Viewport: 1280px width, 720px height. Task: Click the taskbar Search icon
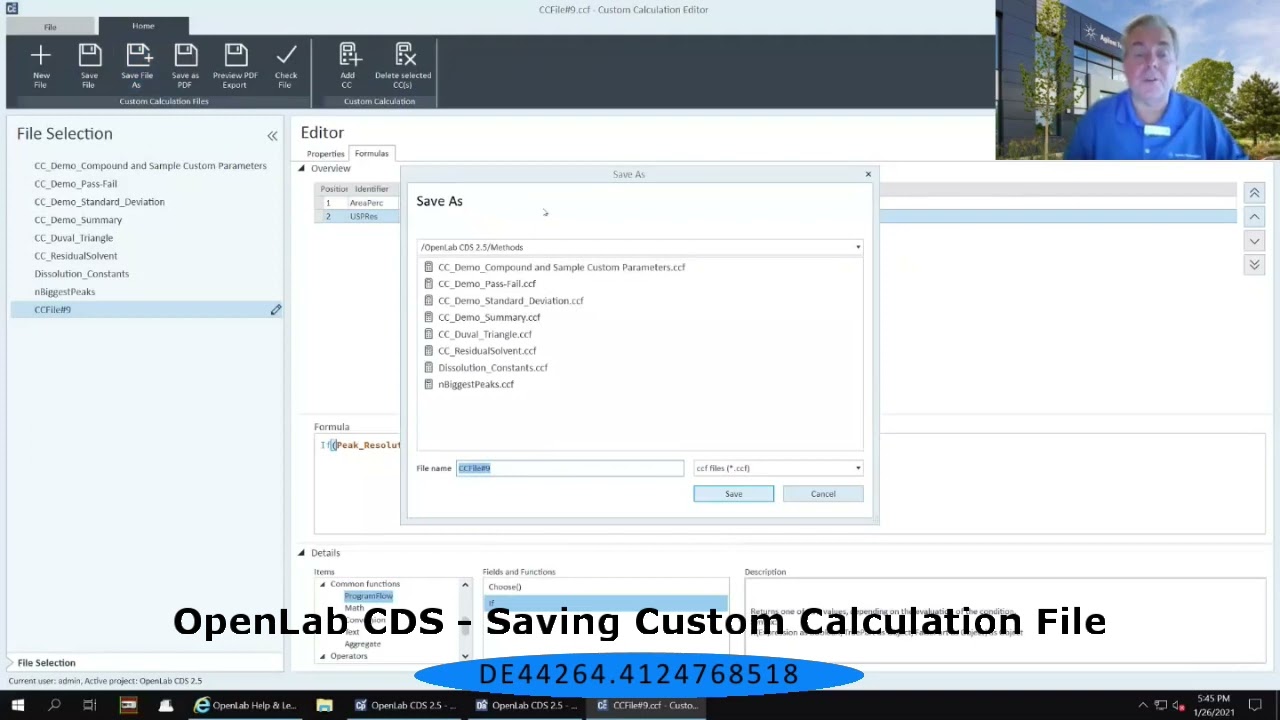point(54,705)
